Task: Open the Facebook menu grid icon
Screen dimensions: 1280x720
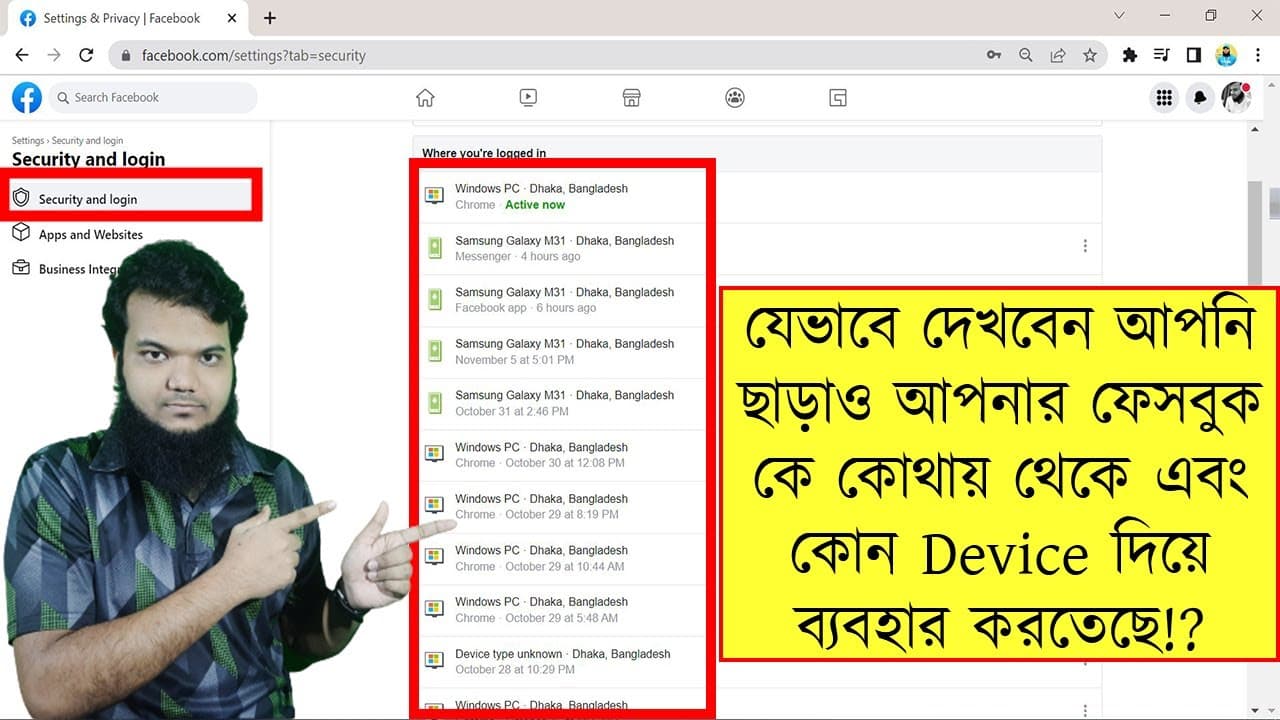Action: (1164, 97)
